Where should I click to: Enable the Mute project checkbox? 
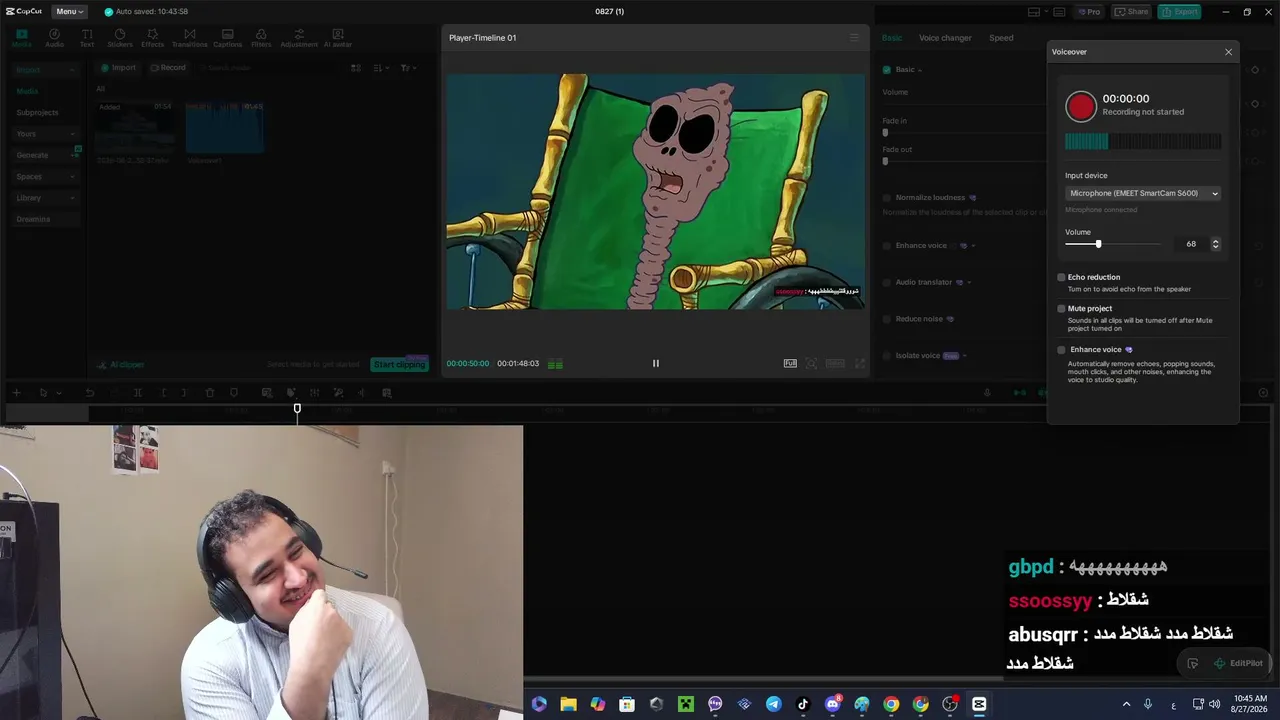coord(1061,308)
